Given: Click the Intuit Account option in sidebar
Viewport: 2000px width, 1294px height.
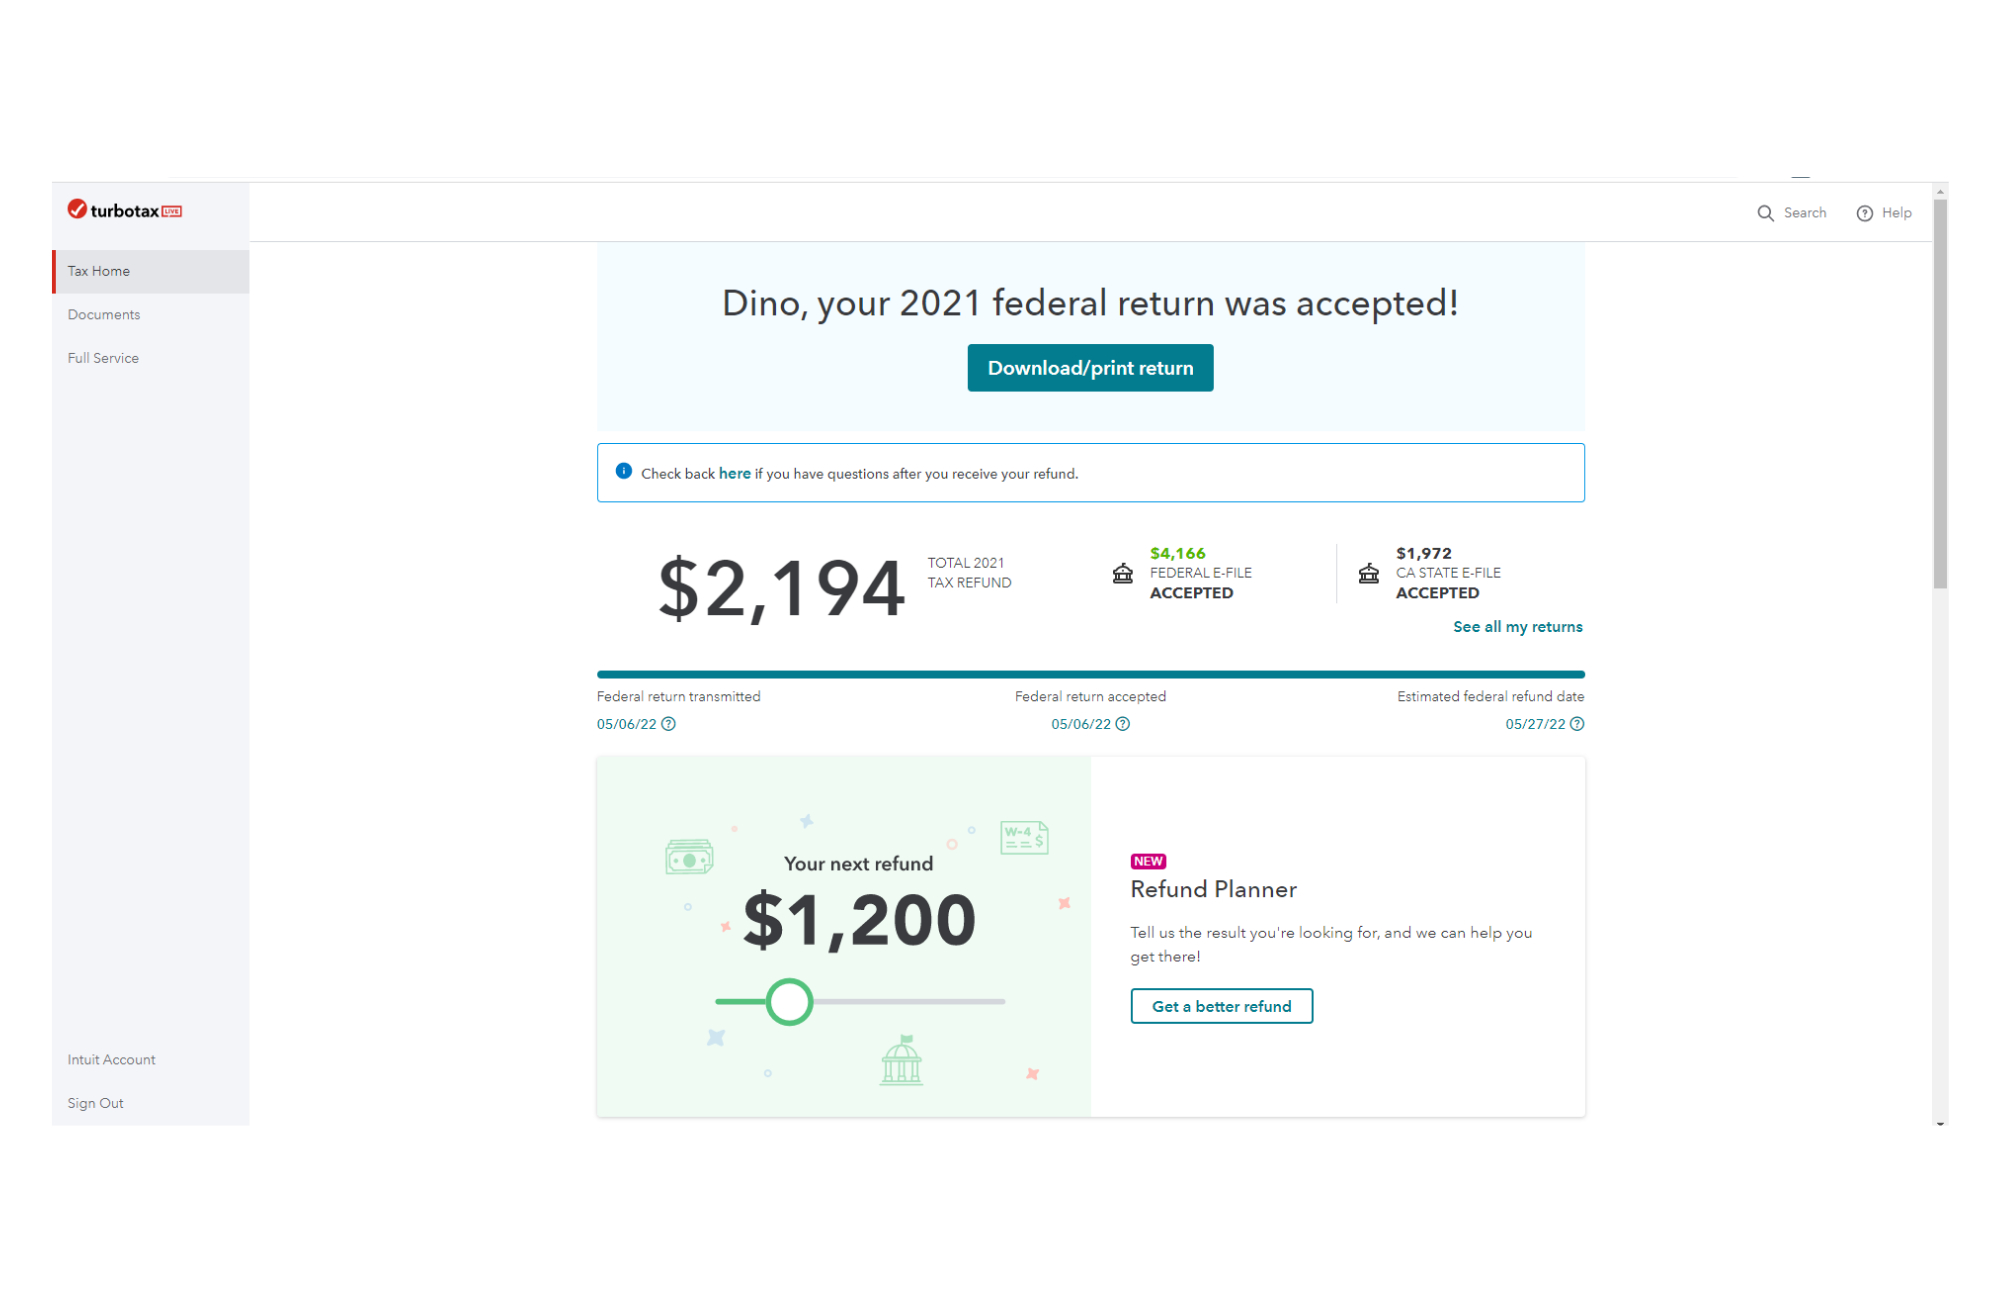Looking at the screenshot, I should point(112,1059).
